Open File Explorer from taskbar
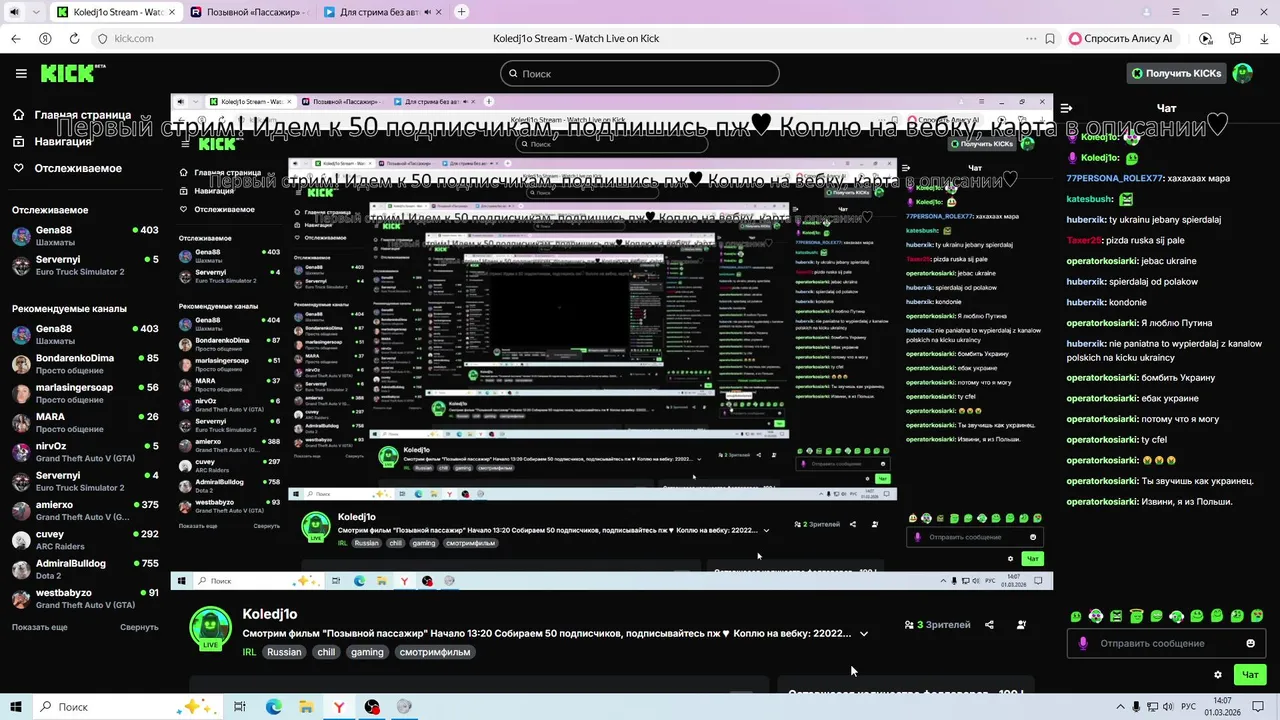1280x720 pixels. [x=306, y=707]
